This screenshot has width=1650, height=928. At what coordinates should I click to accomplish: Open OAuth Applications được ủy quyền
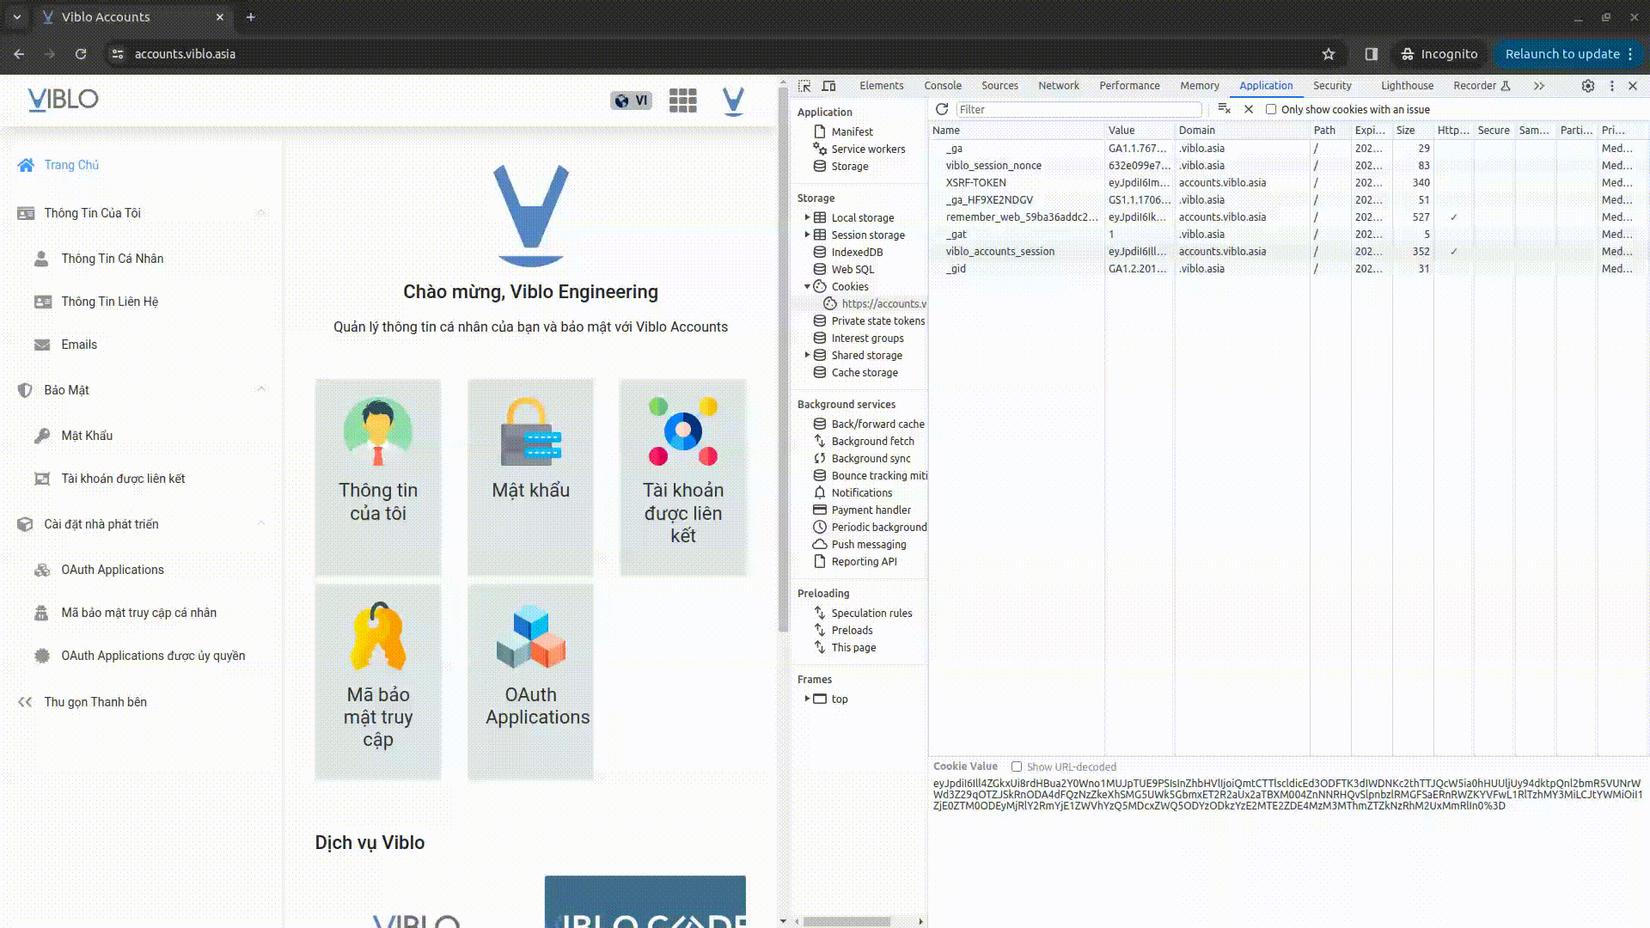click(x=153, y=655)
